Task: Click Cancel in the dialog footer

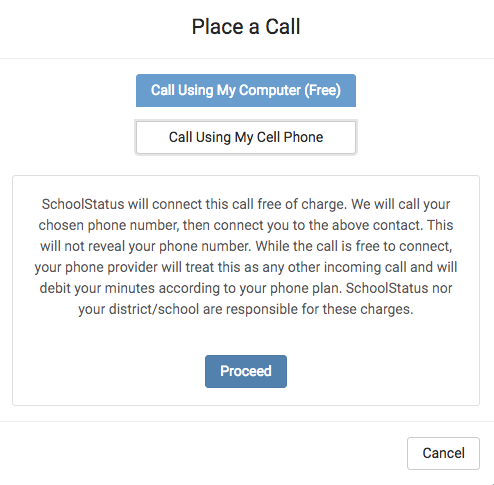Action: 443,453
